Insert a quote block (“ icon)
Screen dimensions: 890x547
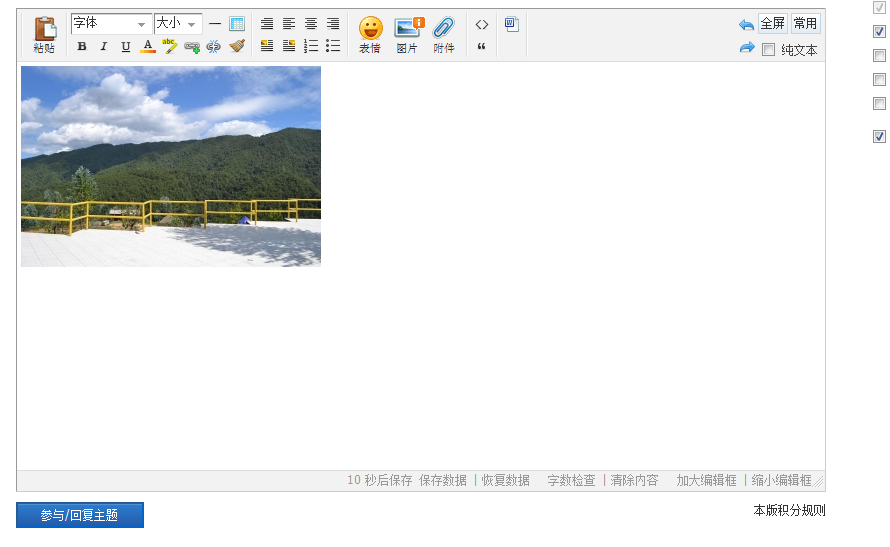click(481, 47)
